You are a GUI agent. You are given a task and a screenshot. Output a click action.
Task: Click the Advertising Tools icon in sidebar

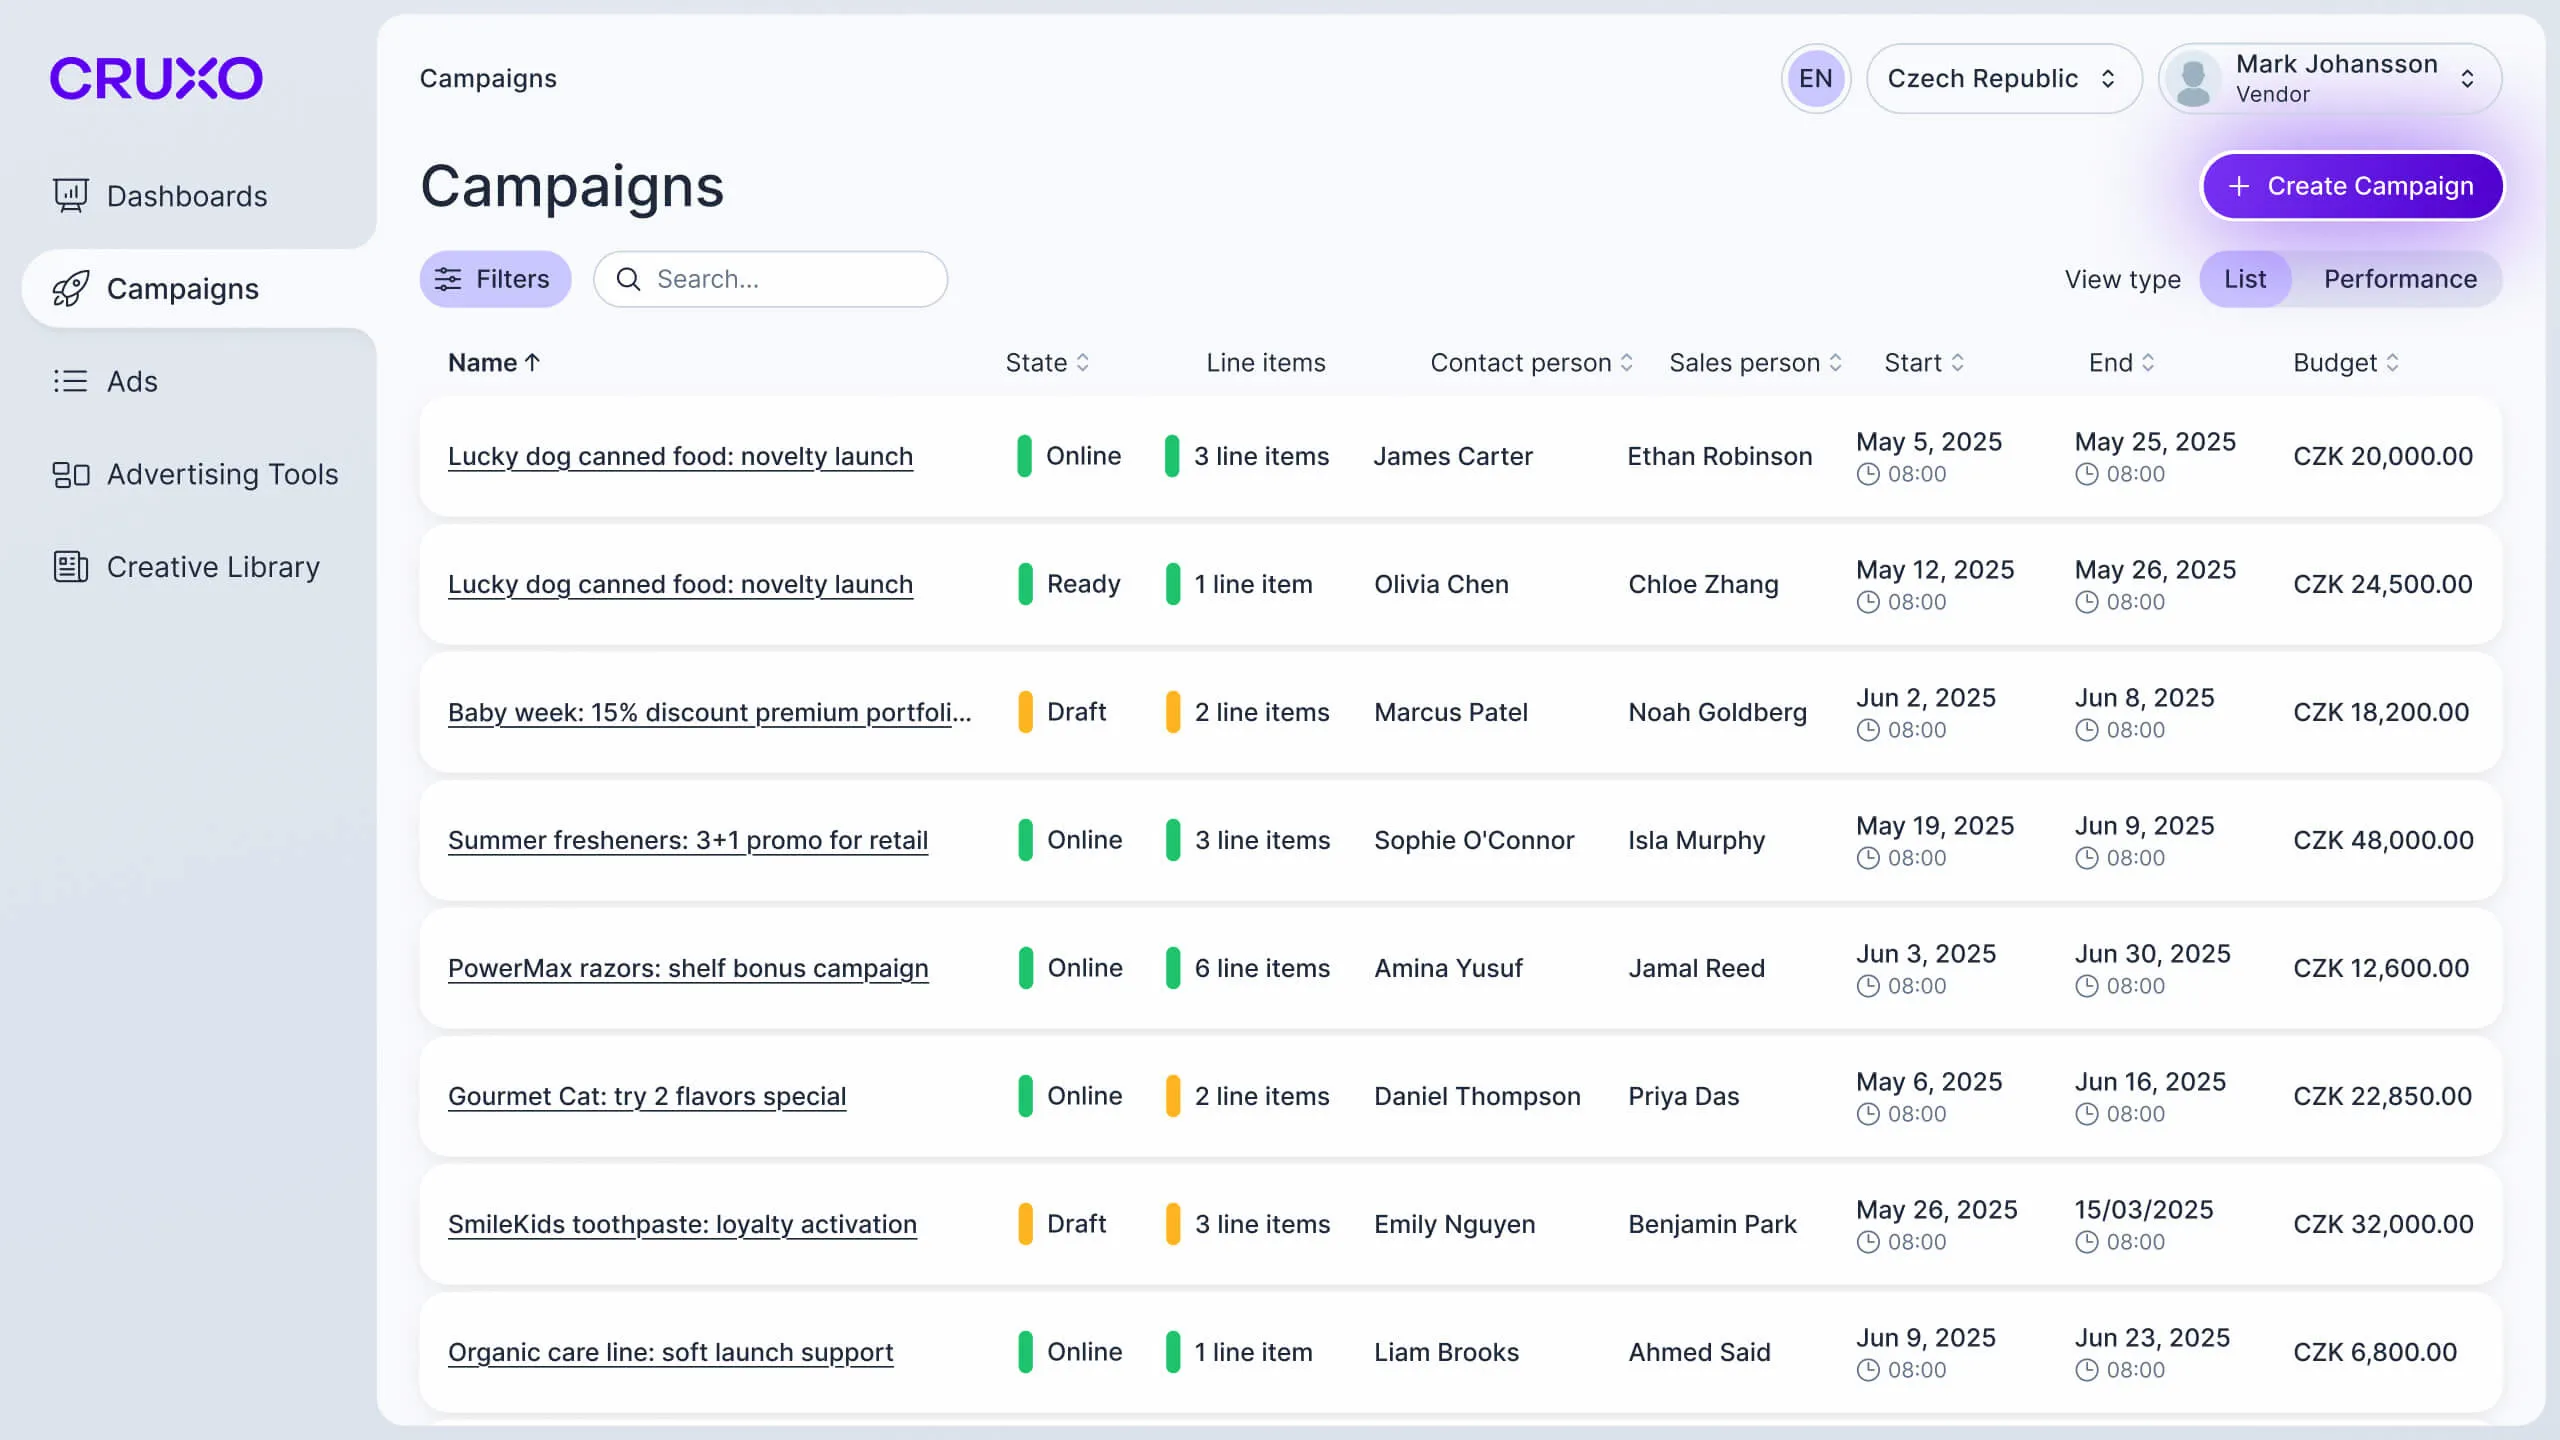(x=70, y=474)
